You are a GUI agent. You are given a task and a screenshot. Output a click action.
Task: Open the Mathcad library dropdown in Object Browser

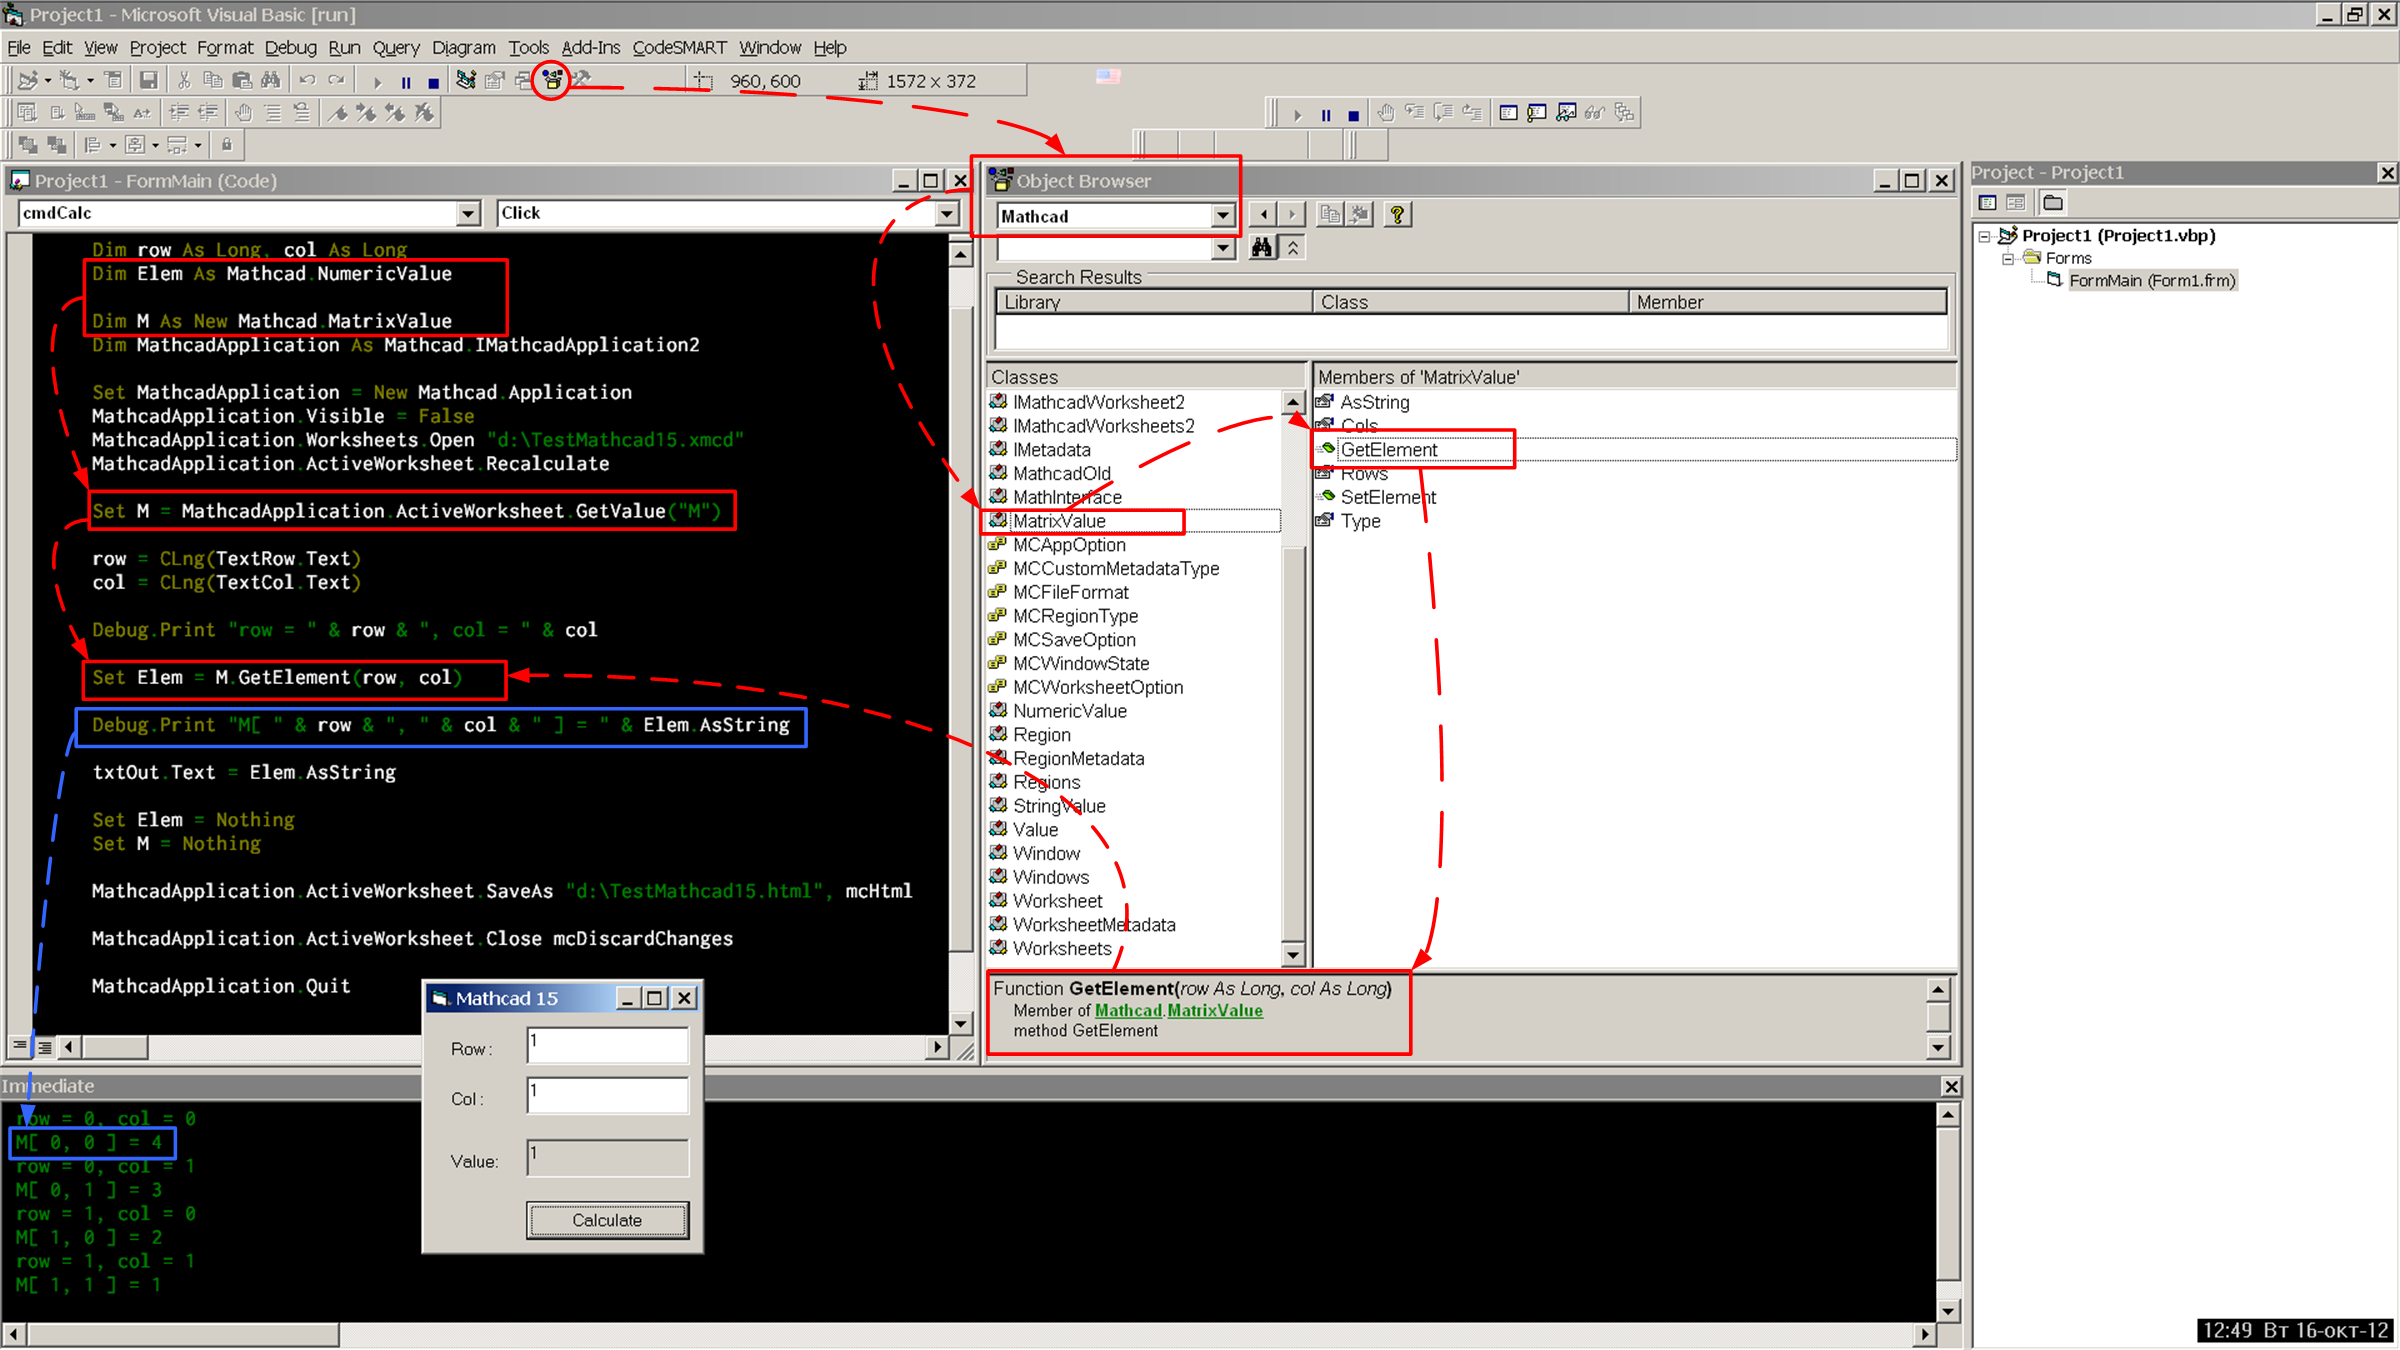pos(1222,216)
